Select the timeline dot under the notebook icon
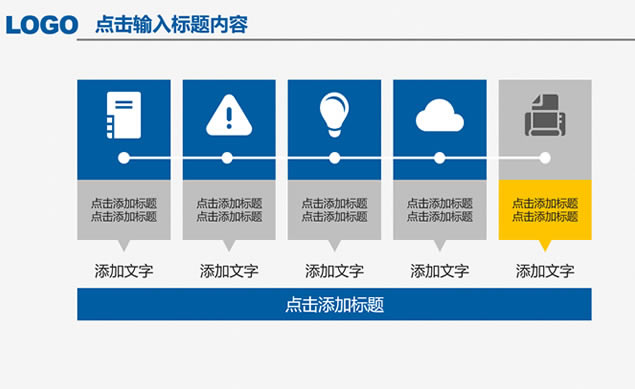The width and height of the screenshot is (635, 389). click(124, 158)
